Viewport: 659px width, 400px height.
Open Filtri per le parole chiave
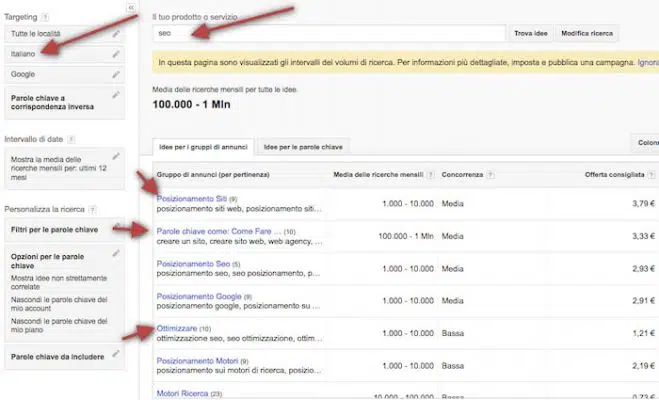coord(54,230)
